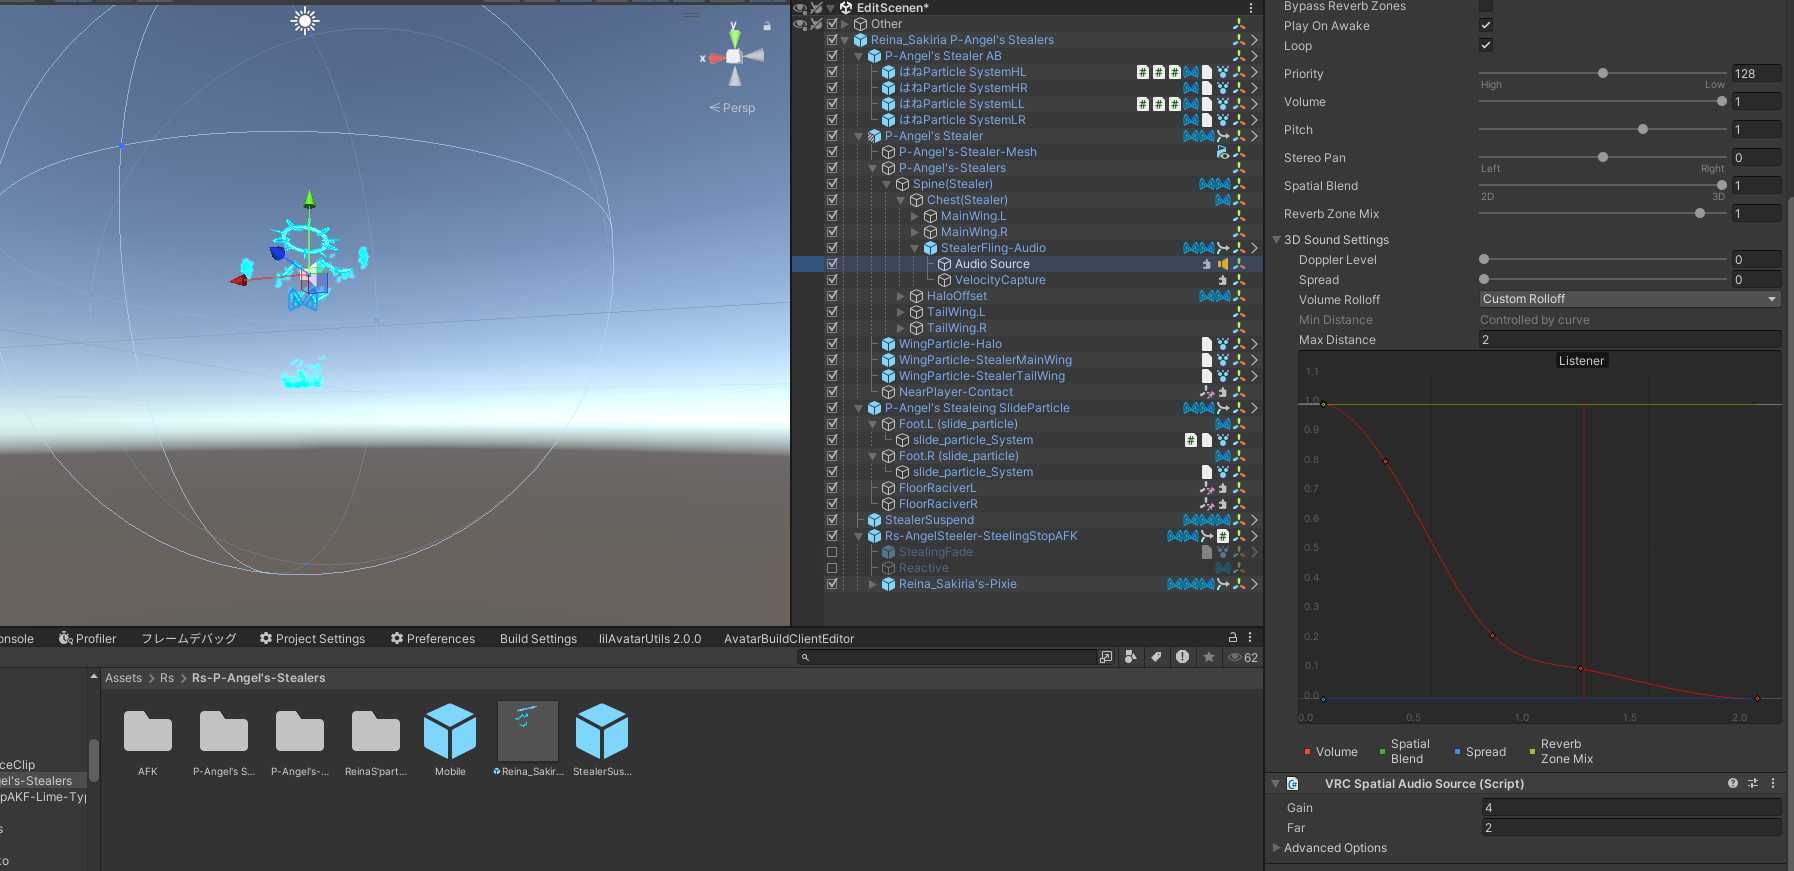Open the Hierarchy panel three-dot menu
The image size is (1794, 871).
point(1250,8)
